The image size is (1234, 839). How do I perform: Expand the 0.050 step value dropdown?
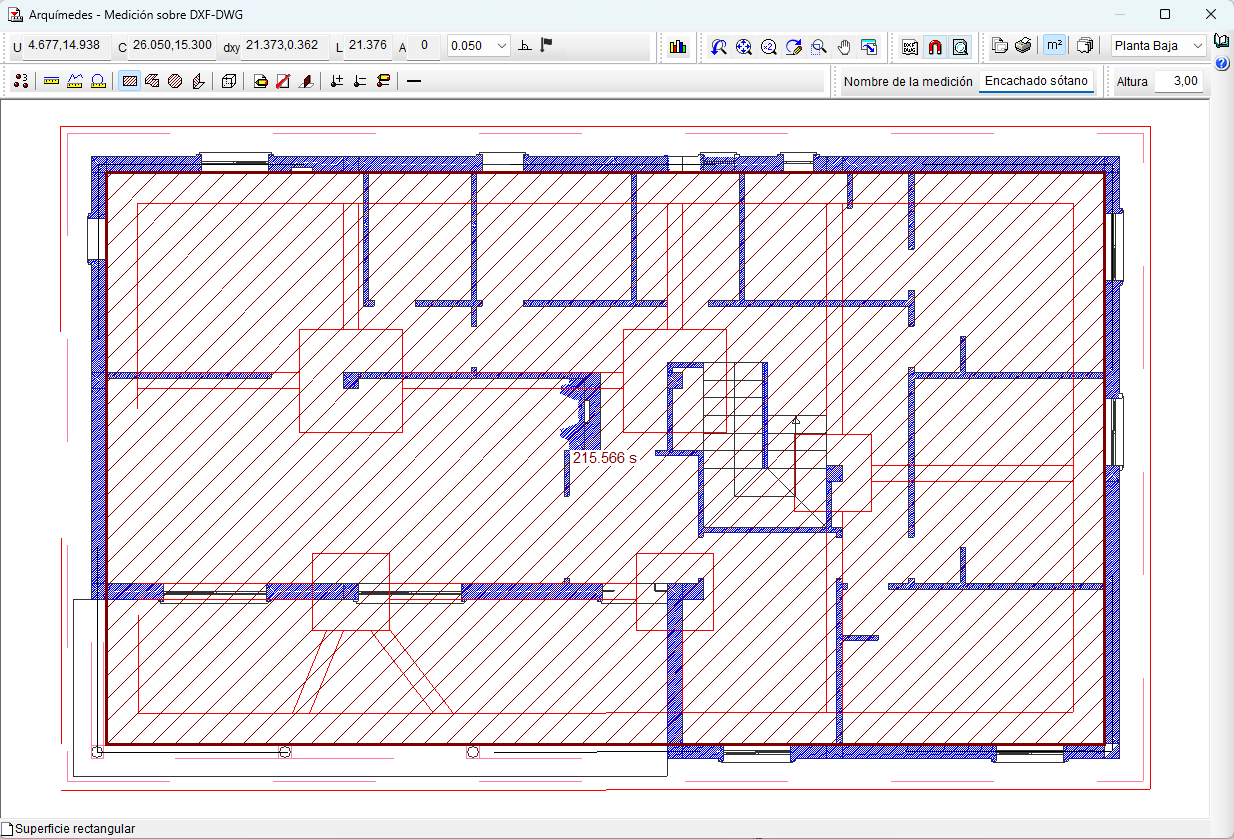pos(501,46)
